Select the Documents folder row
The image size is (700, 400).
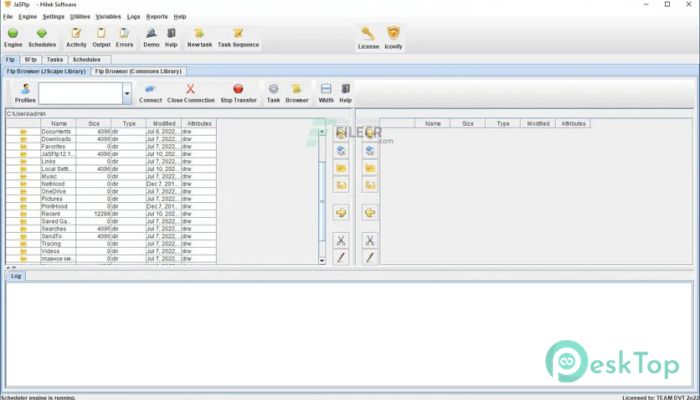111,132
